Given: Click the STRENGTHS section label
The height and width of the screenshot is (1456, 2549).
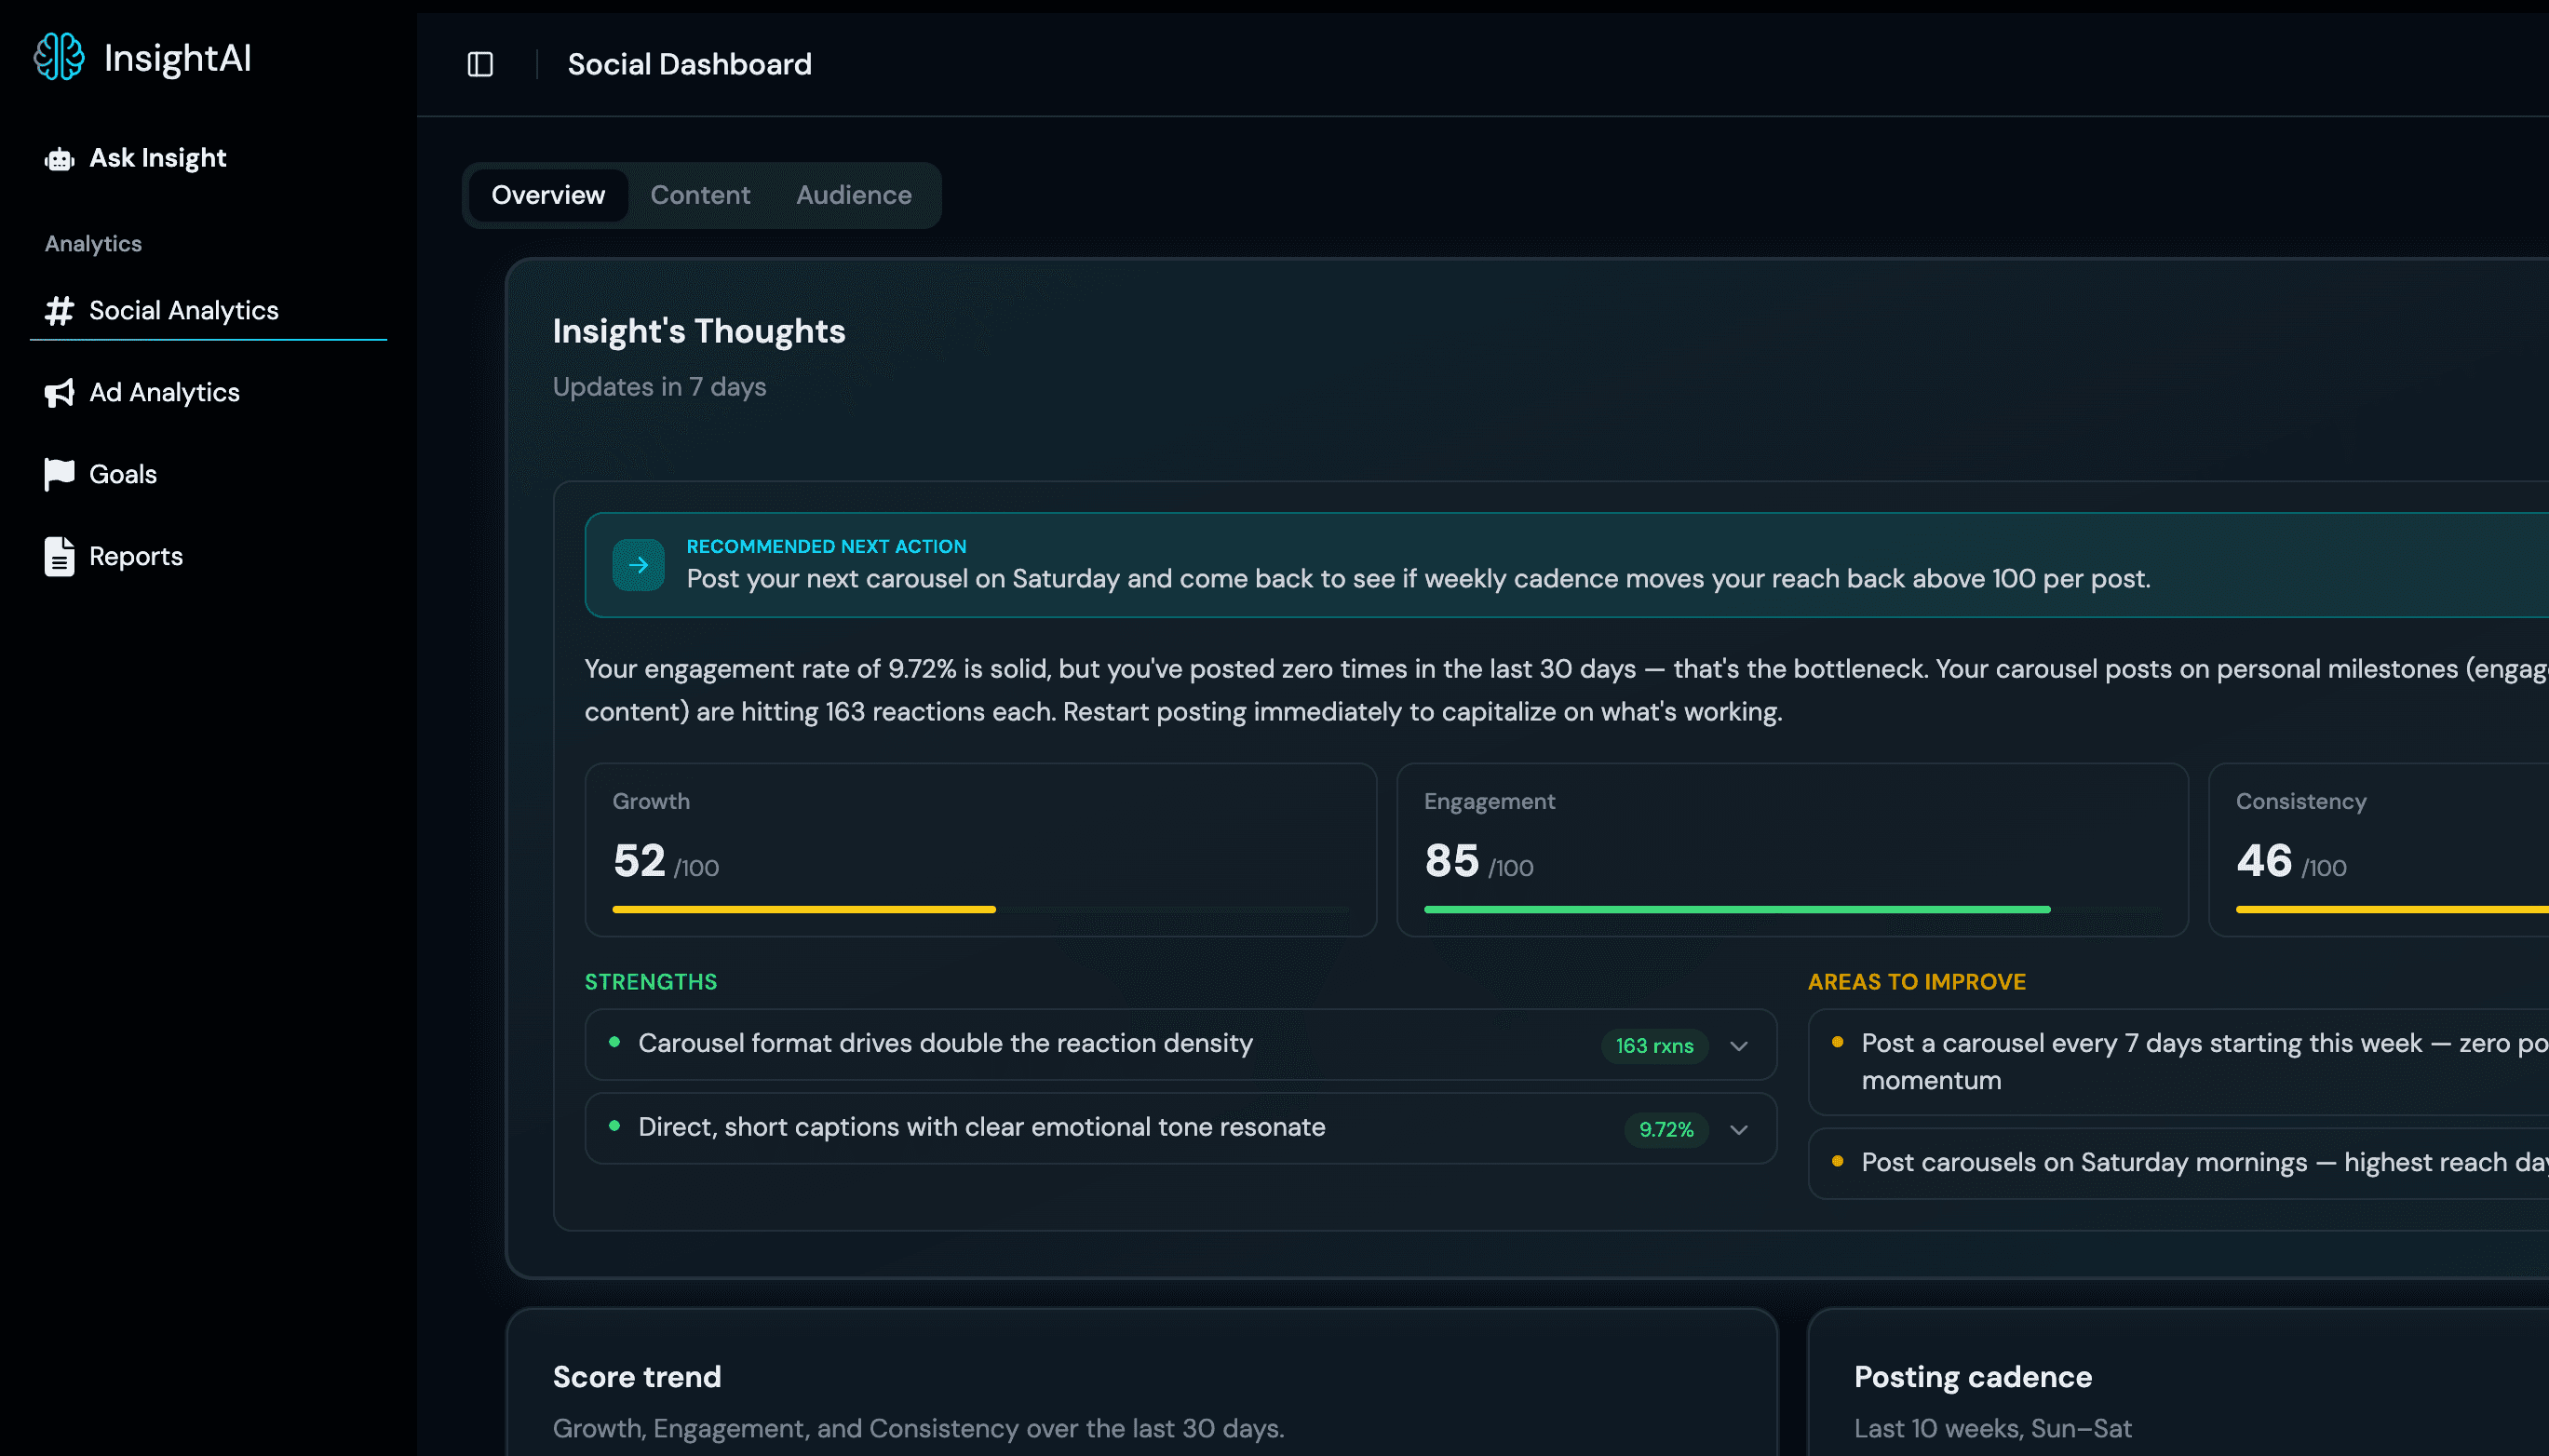Looking at the screenshot, I should pos(650,982).
